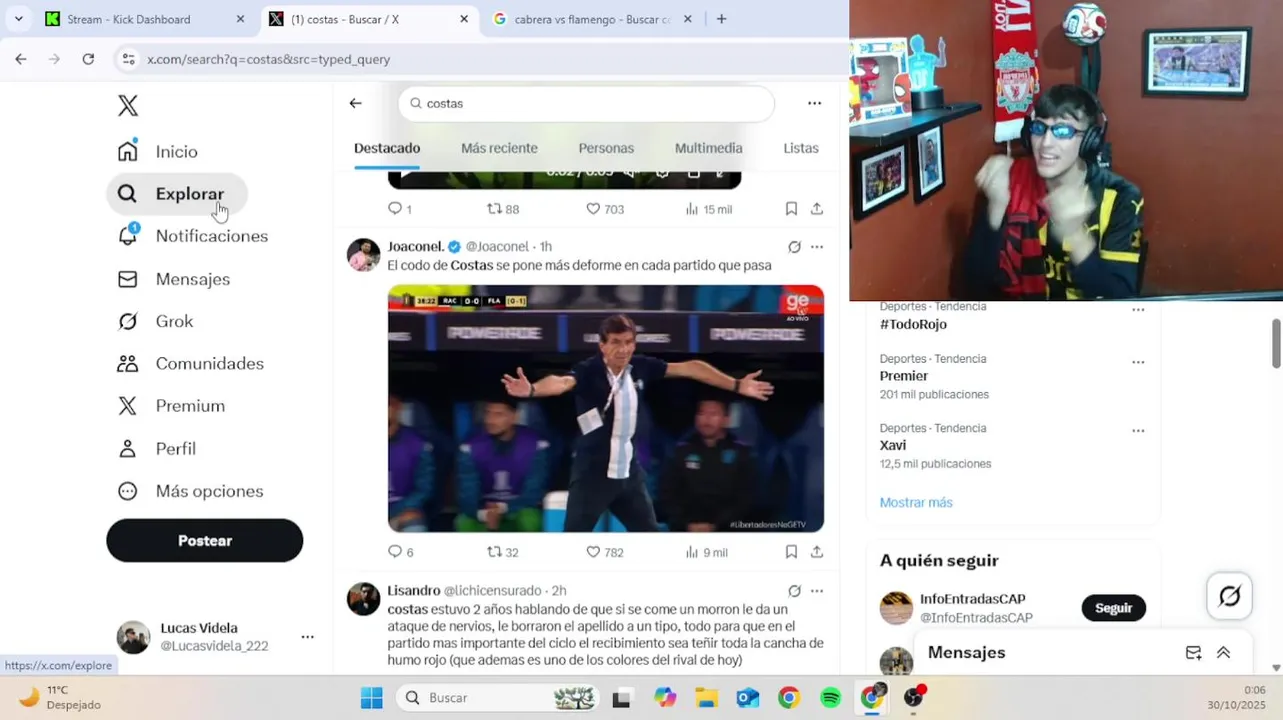This screenshot has width=1283, height=720.
Task: Compose new message in Mensajes drawer
Action: 1193,653
